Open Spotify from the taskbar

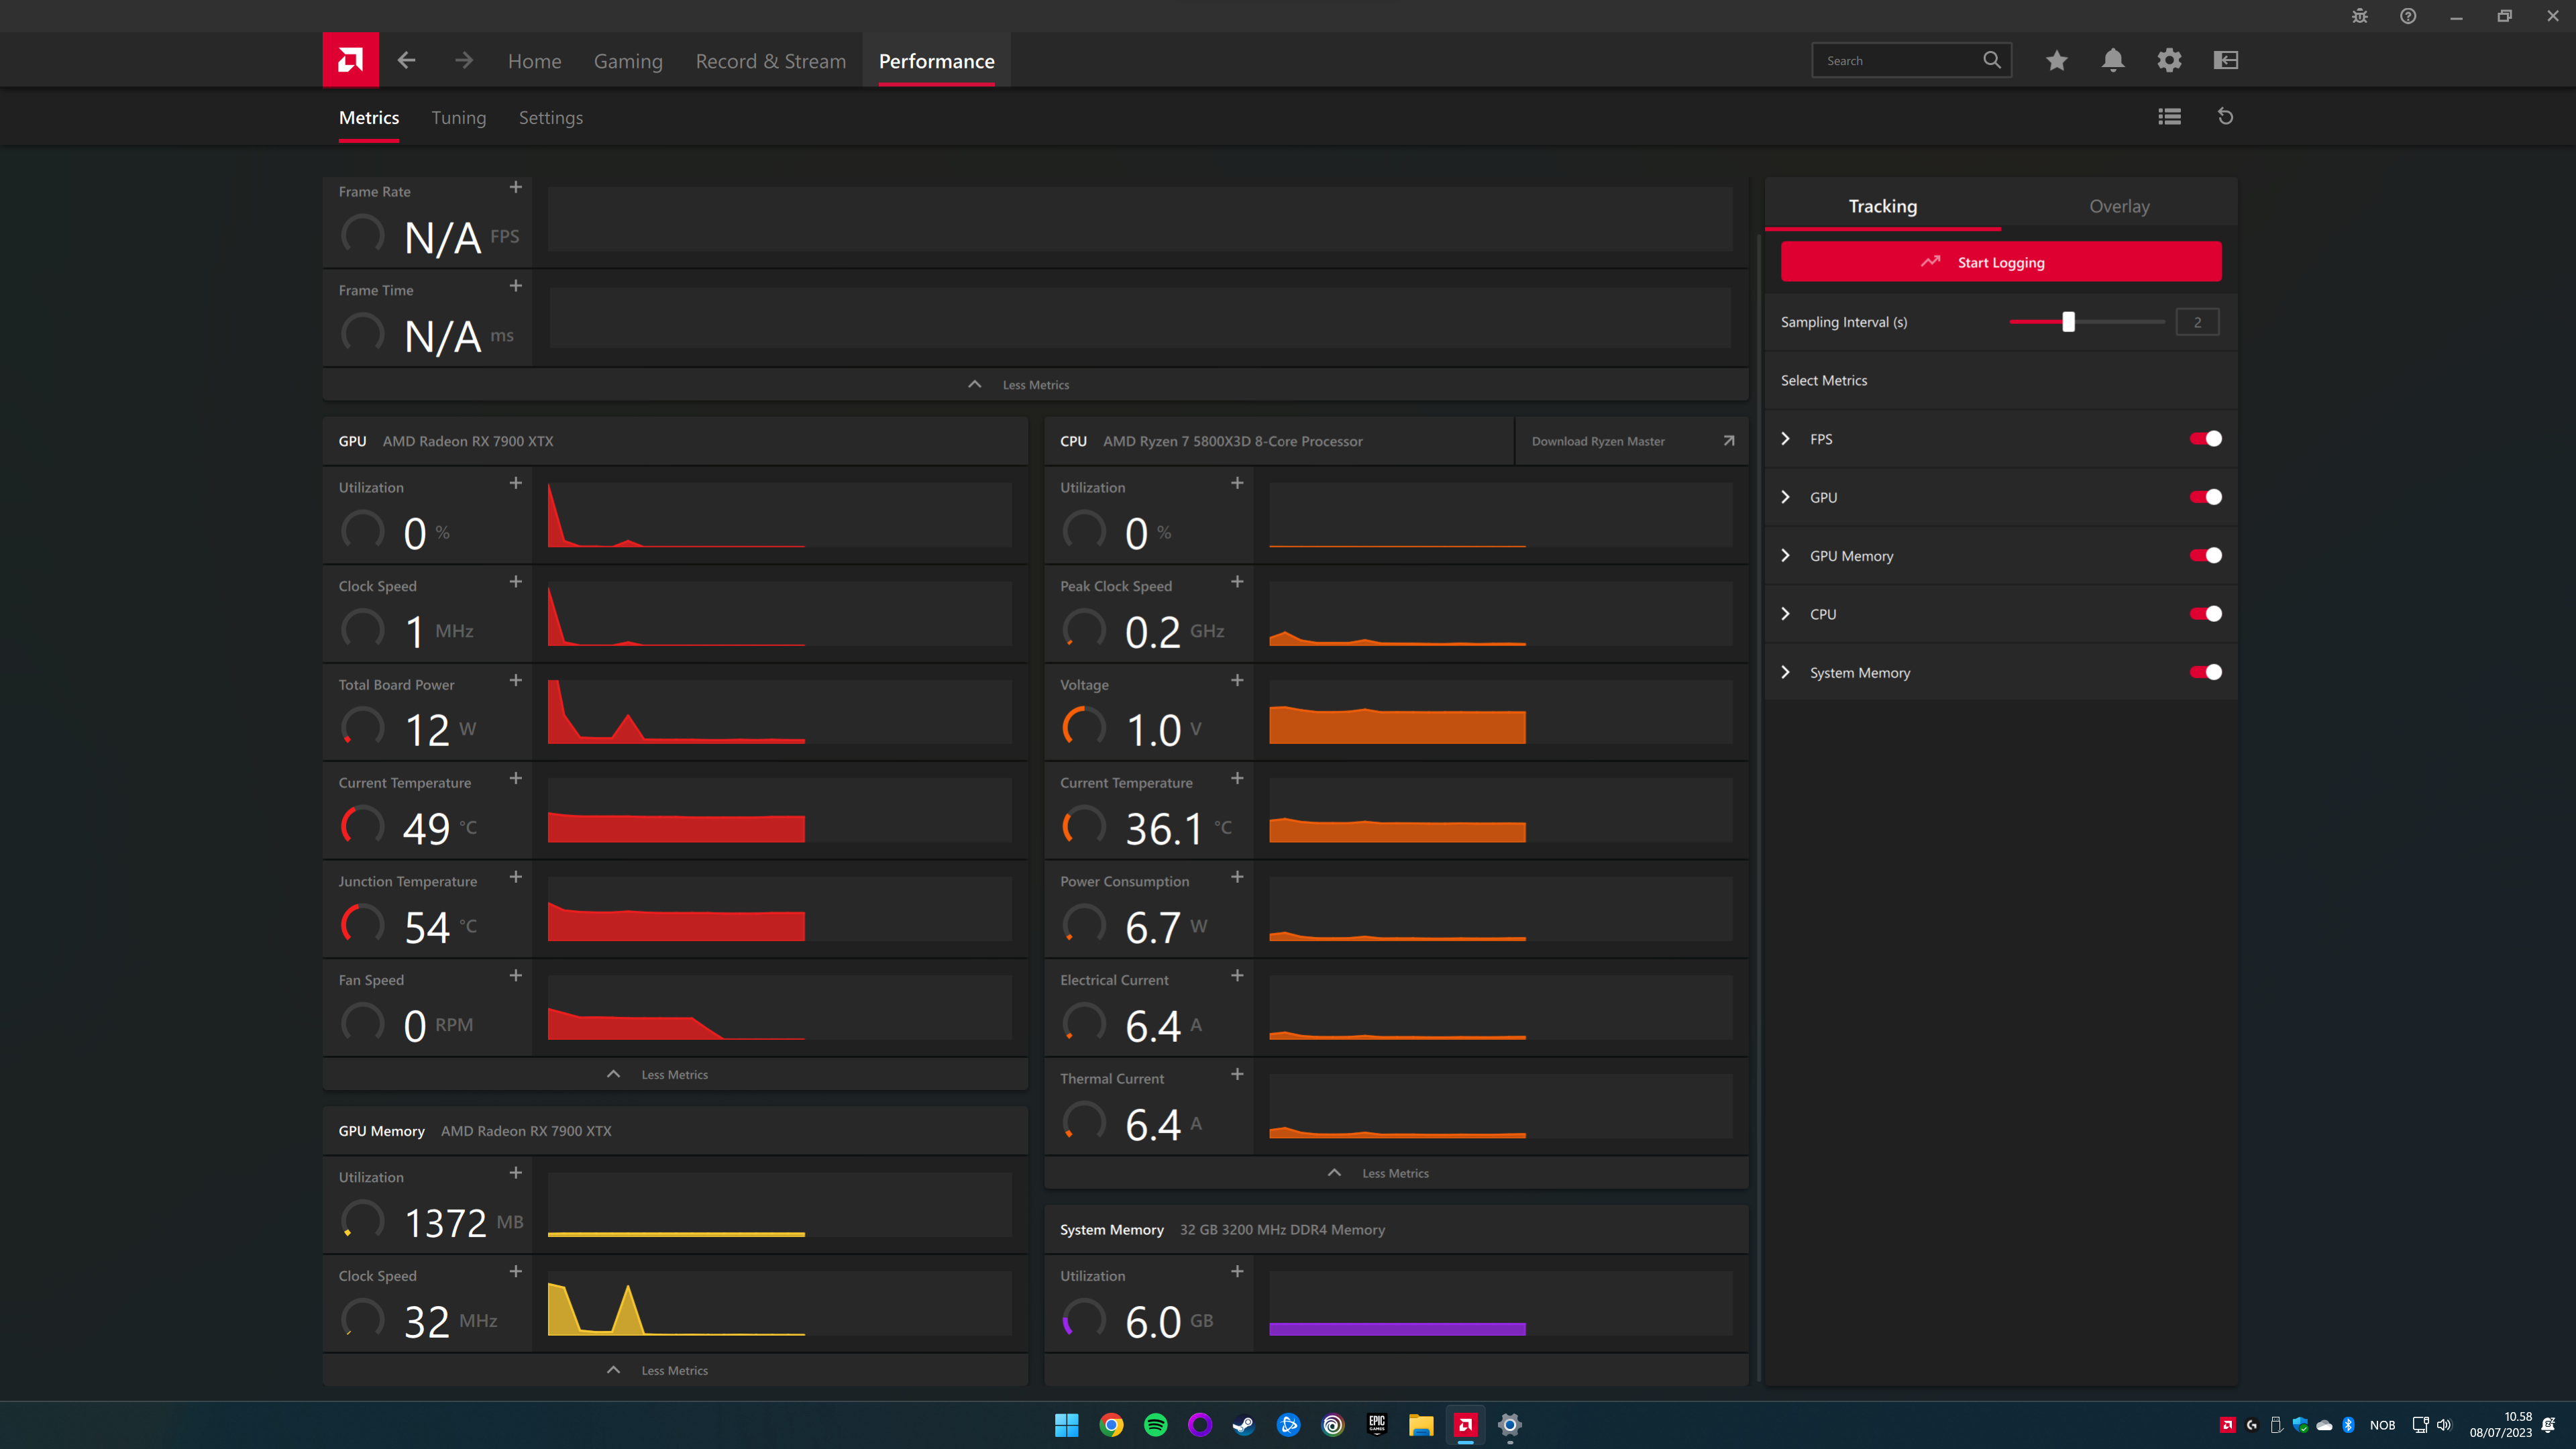(x=1155, y=1425)
